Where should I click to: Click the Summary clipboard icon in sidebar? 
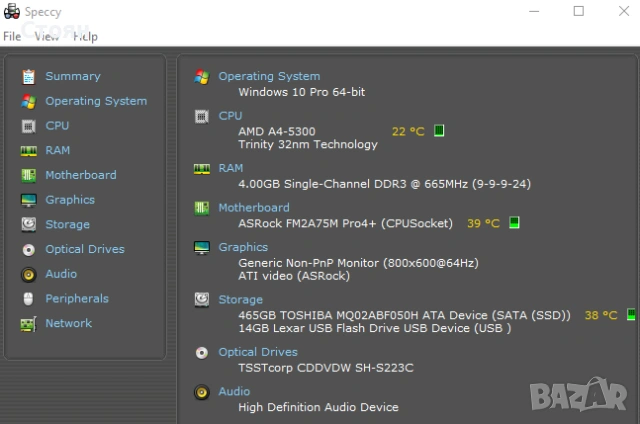pos(29,77)
